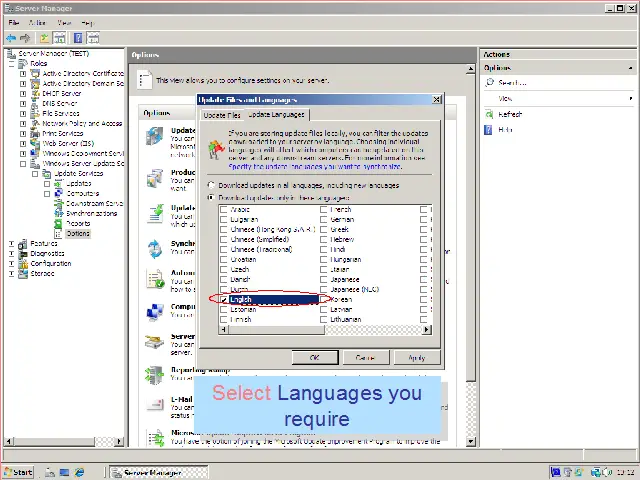Expand the DNS Server role node
Image resolution: width=640 pixels, height=480 pixels.
23,103
